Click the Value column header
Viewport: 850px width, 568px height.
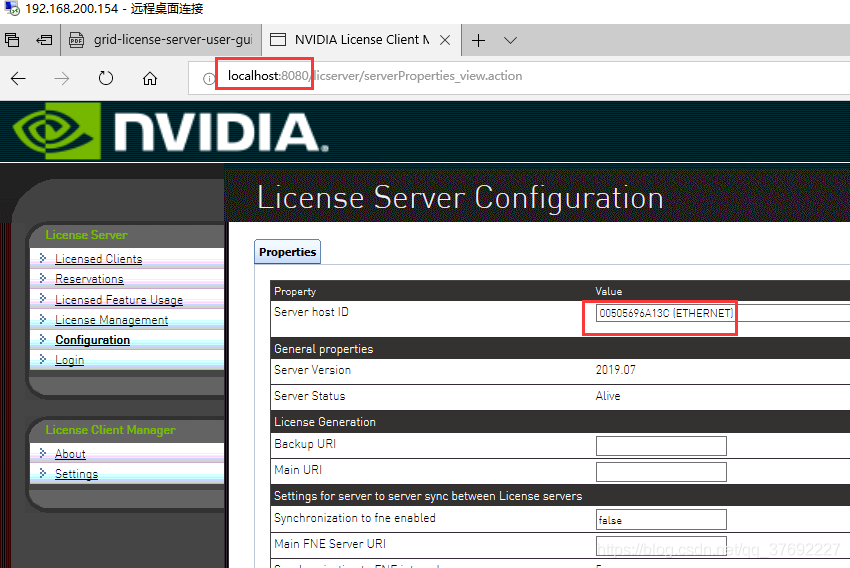tap(609, 292)
